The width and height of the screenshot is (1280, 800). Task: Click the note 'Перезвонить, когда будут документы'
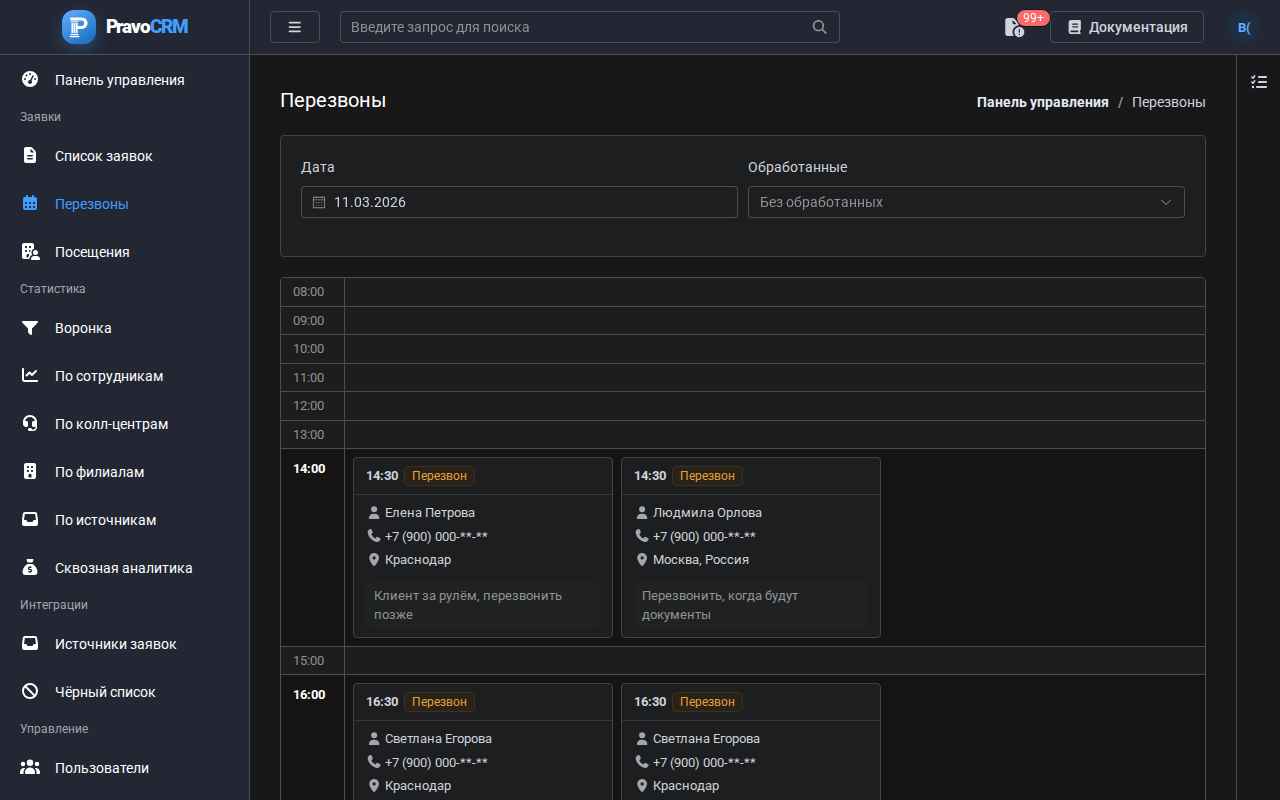(751, 605)
